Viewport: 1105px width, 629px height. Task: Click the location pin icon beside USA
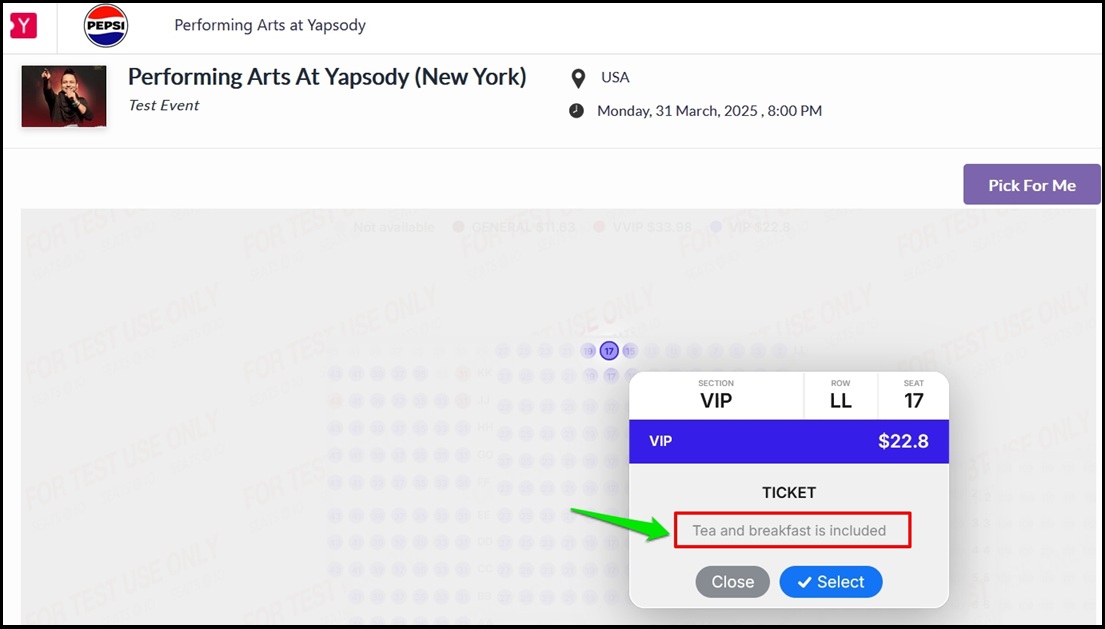[578, 78]
